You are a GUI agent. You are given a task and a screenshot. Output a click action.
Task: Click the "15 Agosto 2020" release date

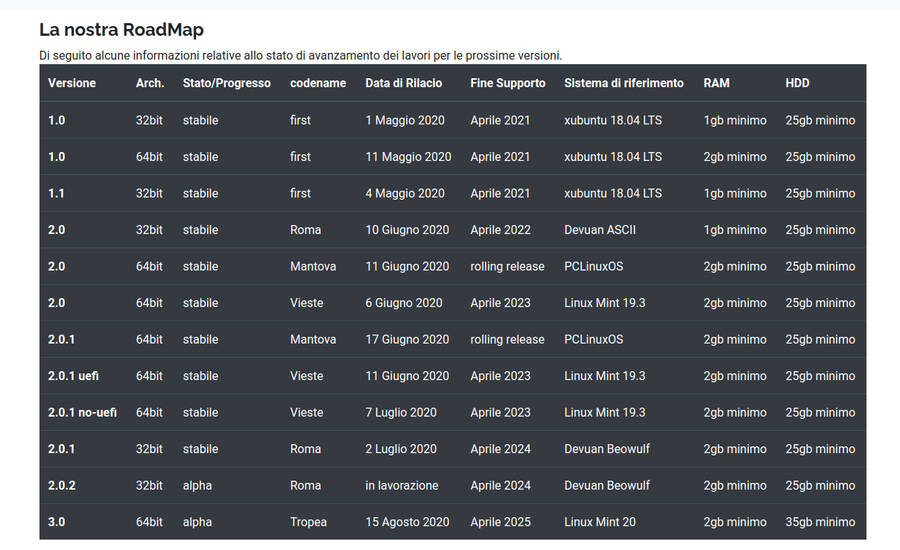coord(408,522)
